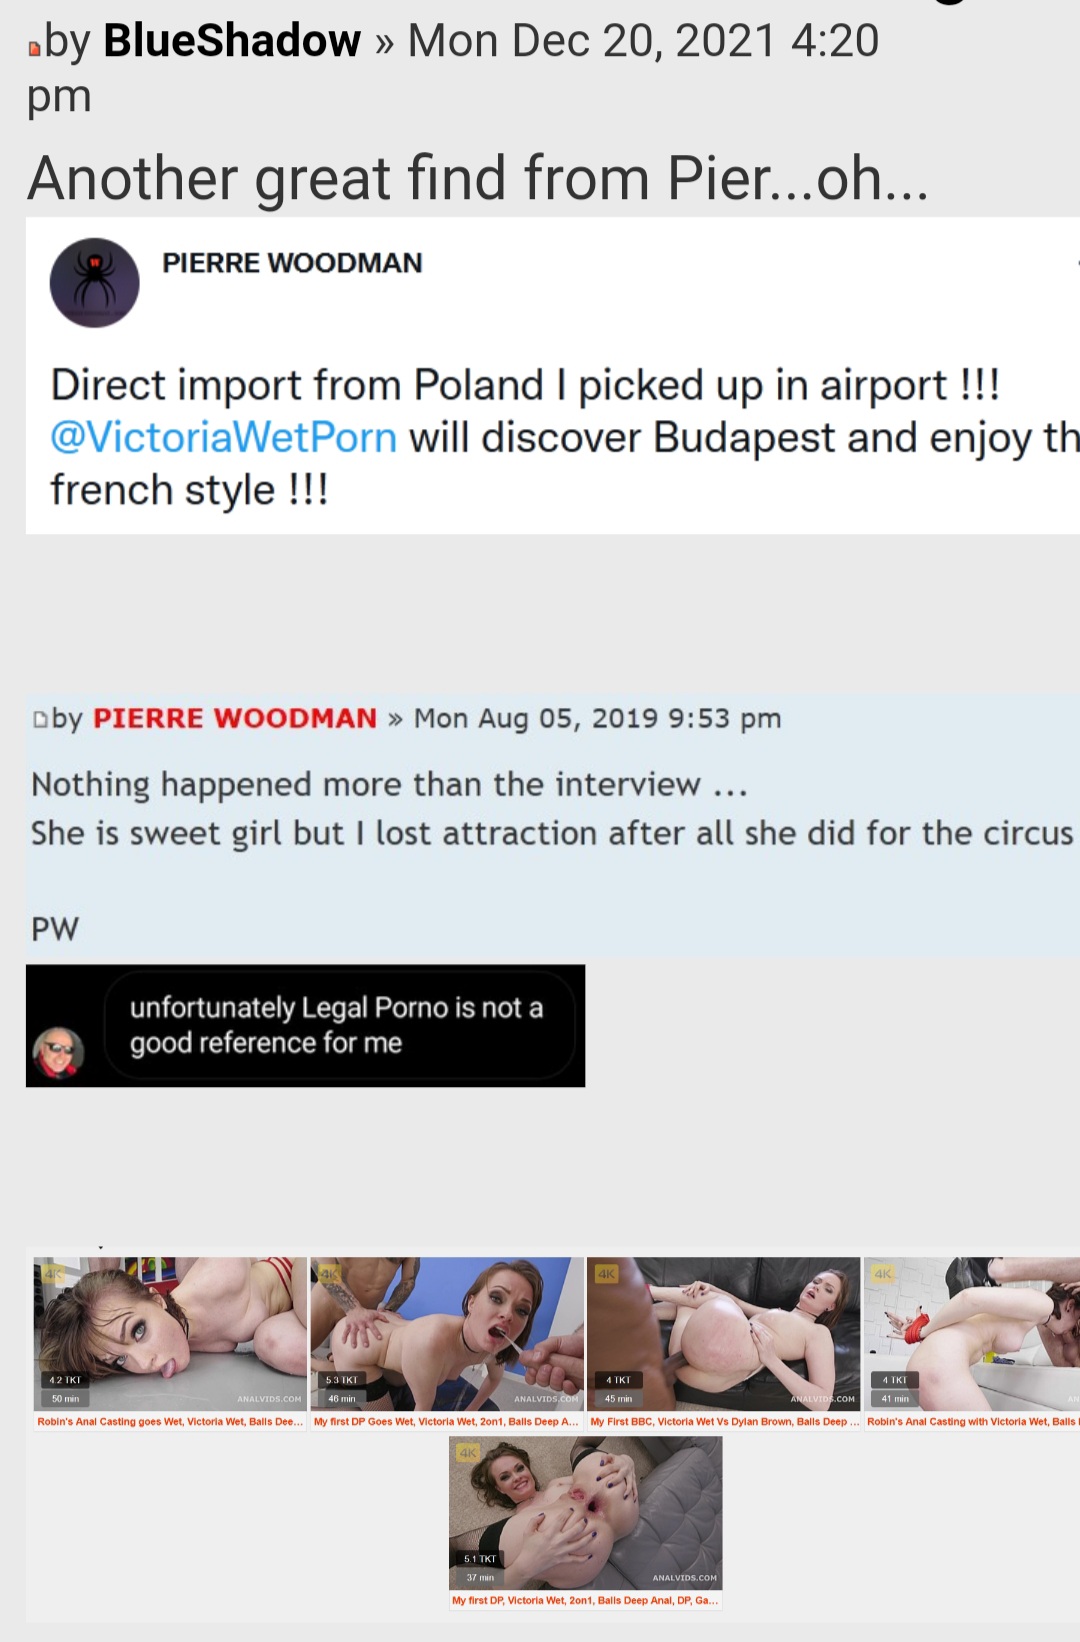
Task: Open the video thumbnail showing 50 min
Action: pos(170,1333)
